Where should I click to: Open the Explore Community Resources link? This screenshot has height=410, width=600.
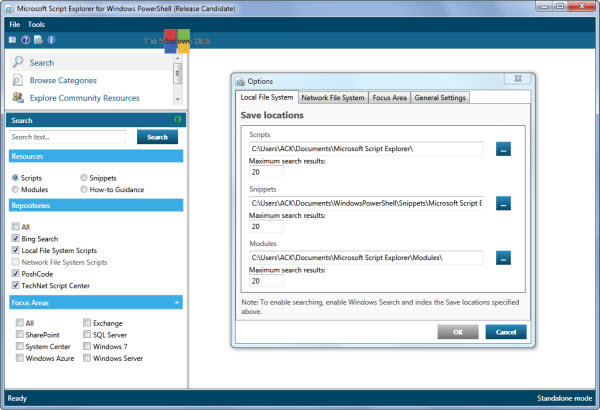tap(85, 98)
